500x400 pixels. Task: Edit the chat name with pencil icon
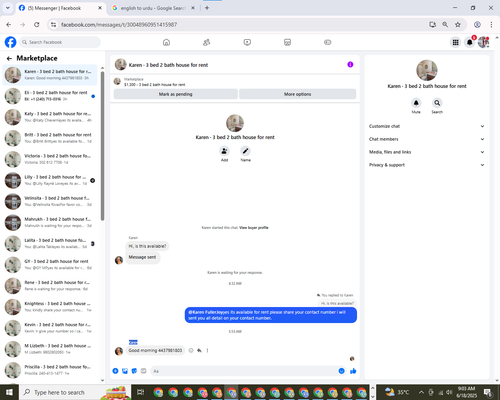[245, 151]
